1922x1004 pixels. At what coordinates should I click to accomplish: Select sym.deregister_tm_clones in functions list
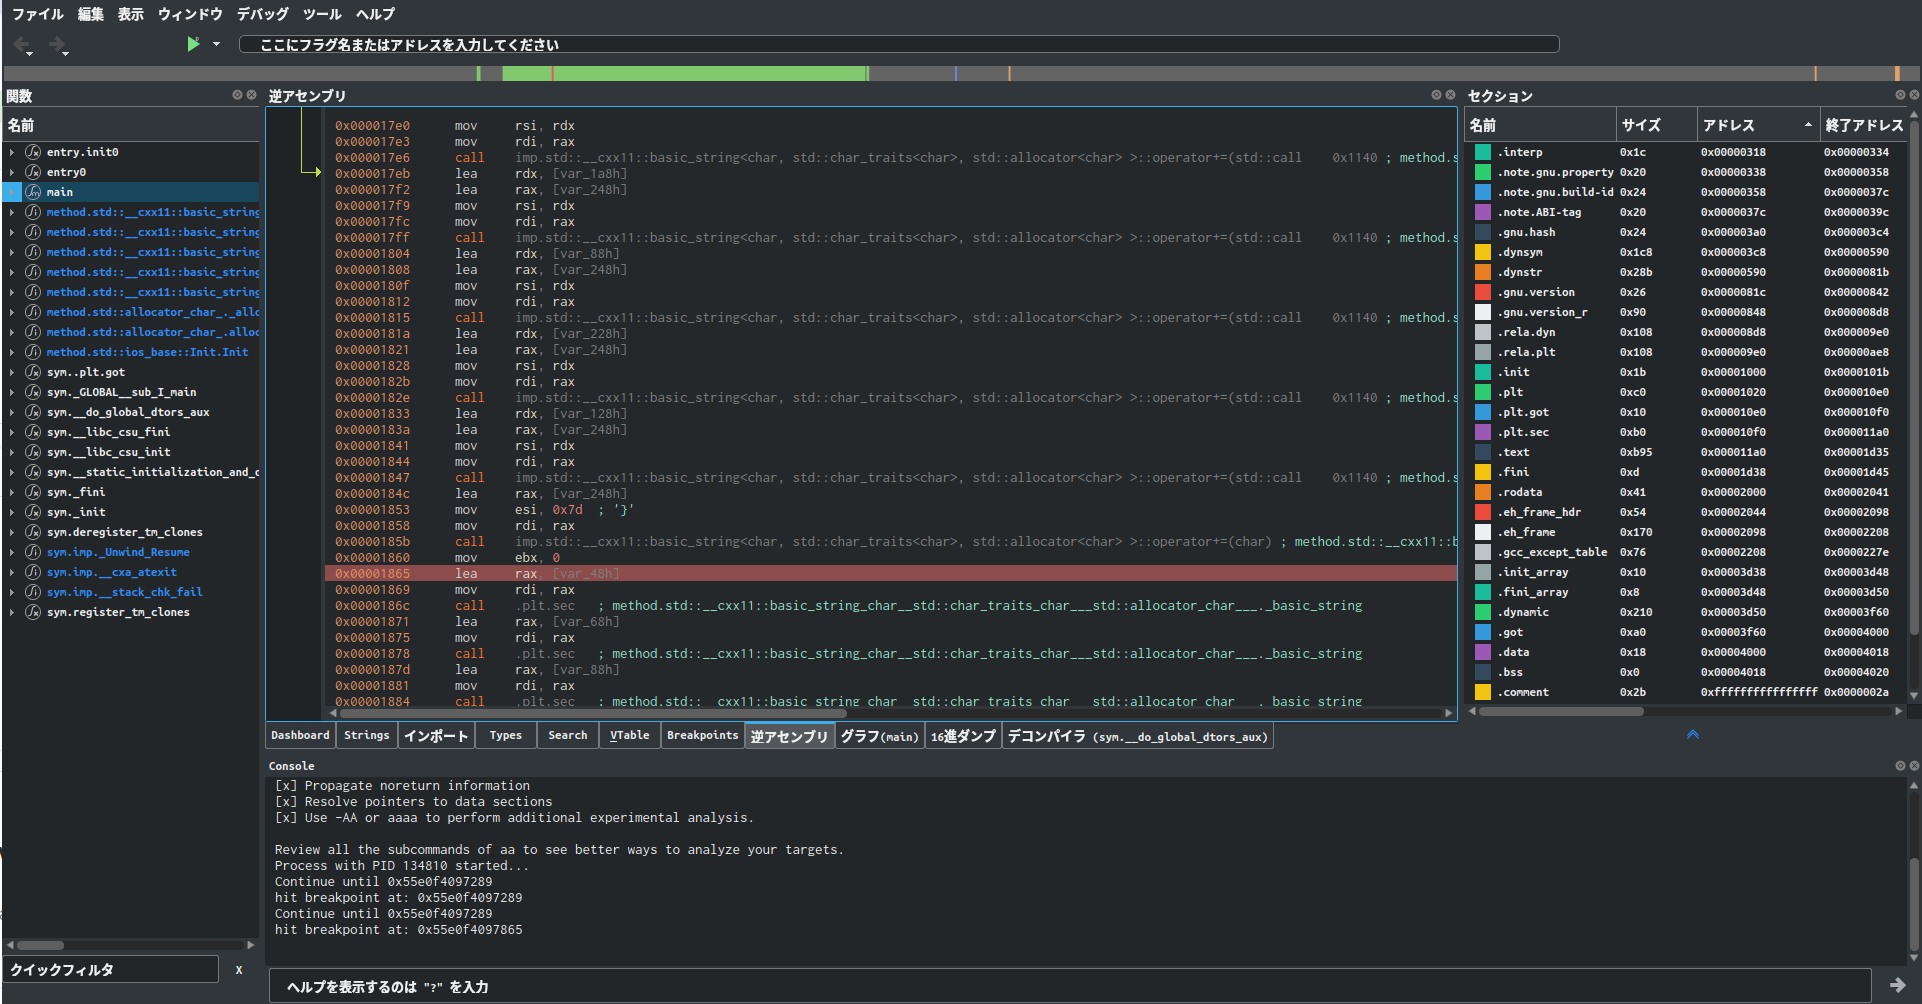pyautogui.click(x=124, y=532)
